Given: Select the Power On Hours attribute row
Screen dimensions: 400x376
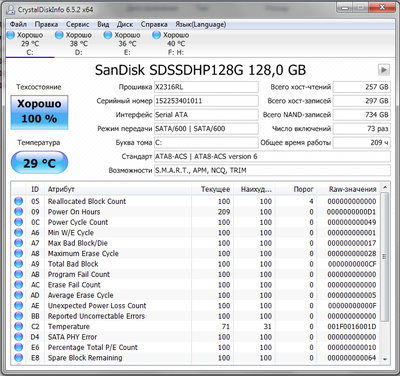Looking at the screenshot, I should [196, 212].
